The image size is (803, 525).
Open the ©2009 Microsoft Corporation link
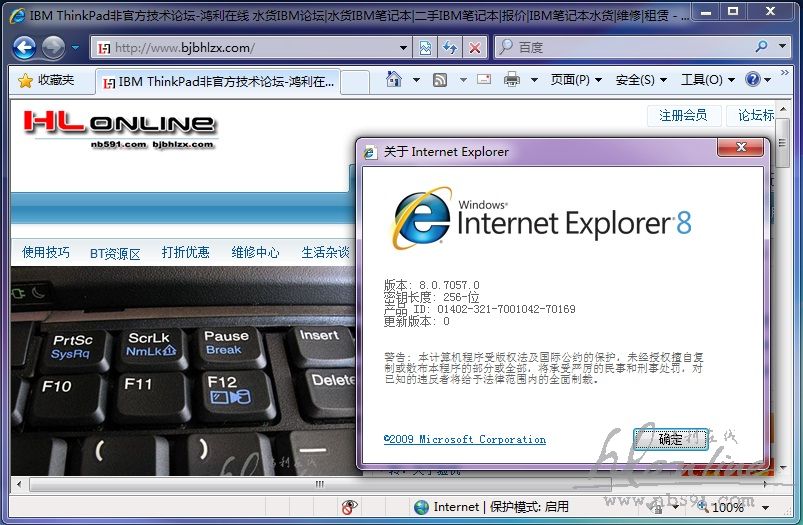point(464,439)
